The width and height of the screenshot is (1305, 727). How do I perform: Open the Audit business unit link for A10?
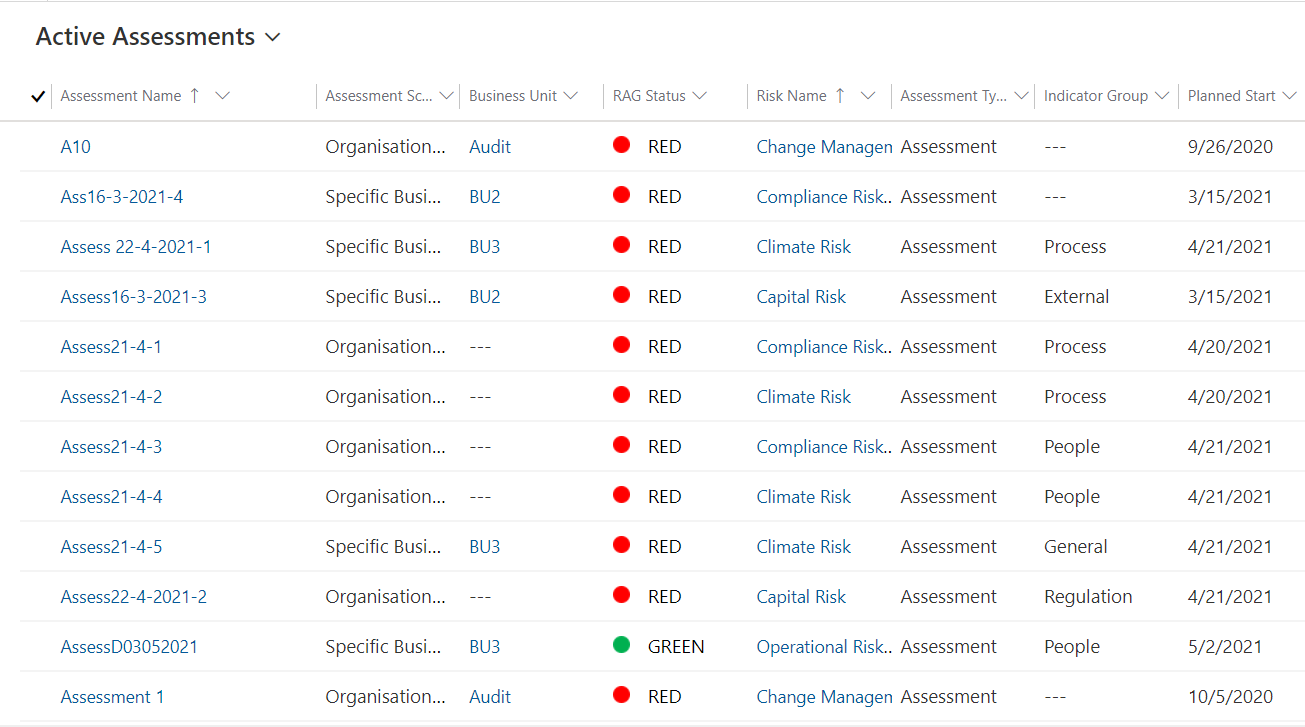(x=490, y=147)
